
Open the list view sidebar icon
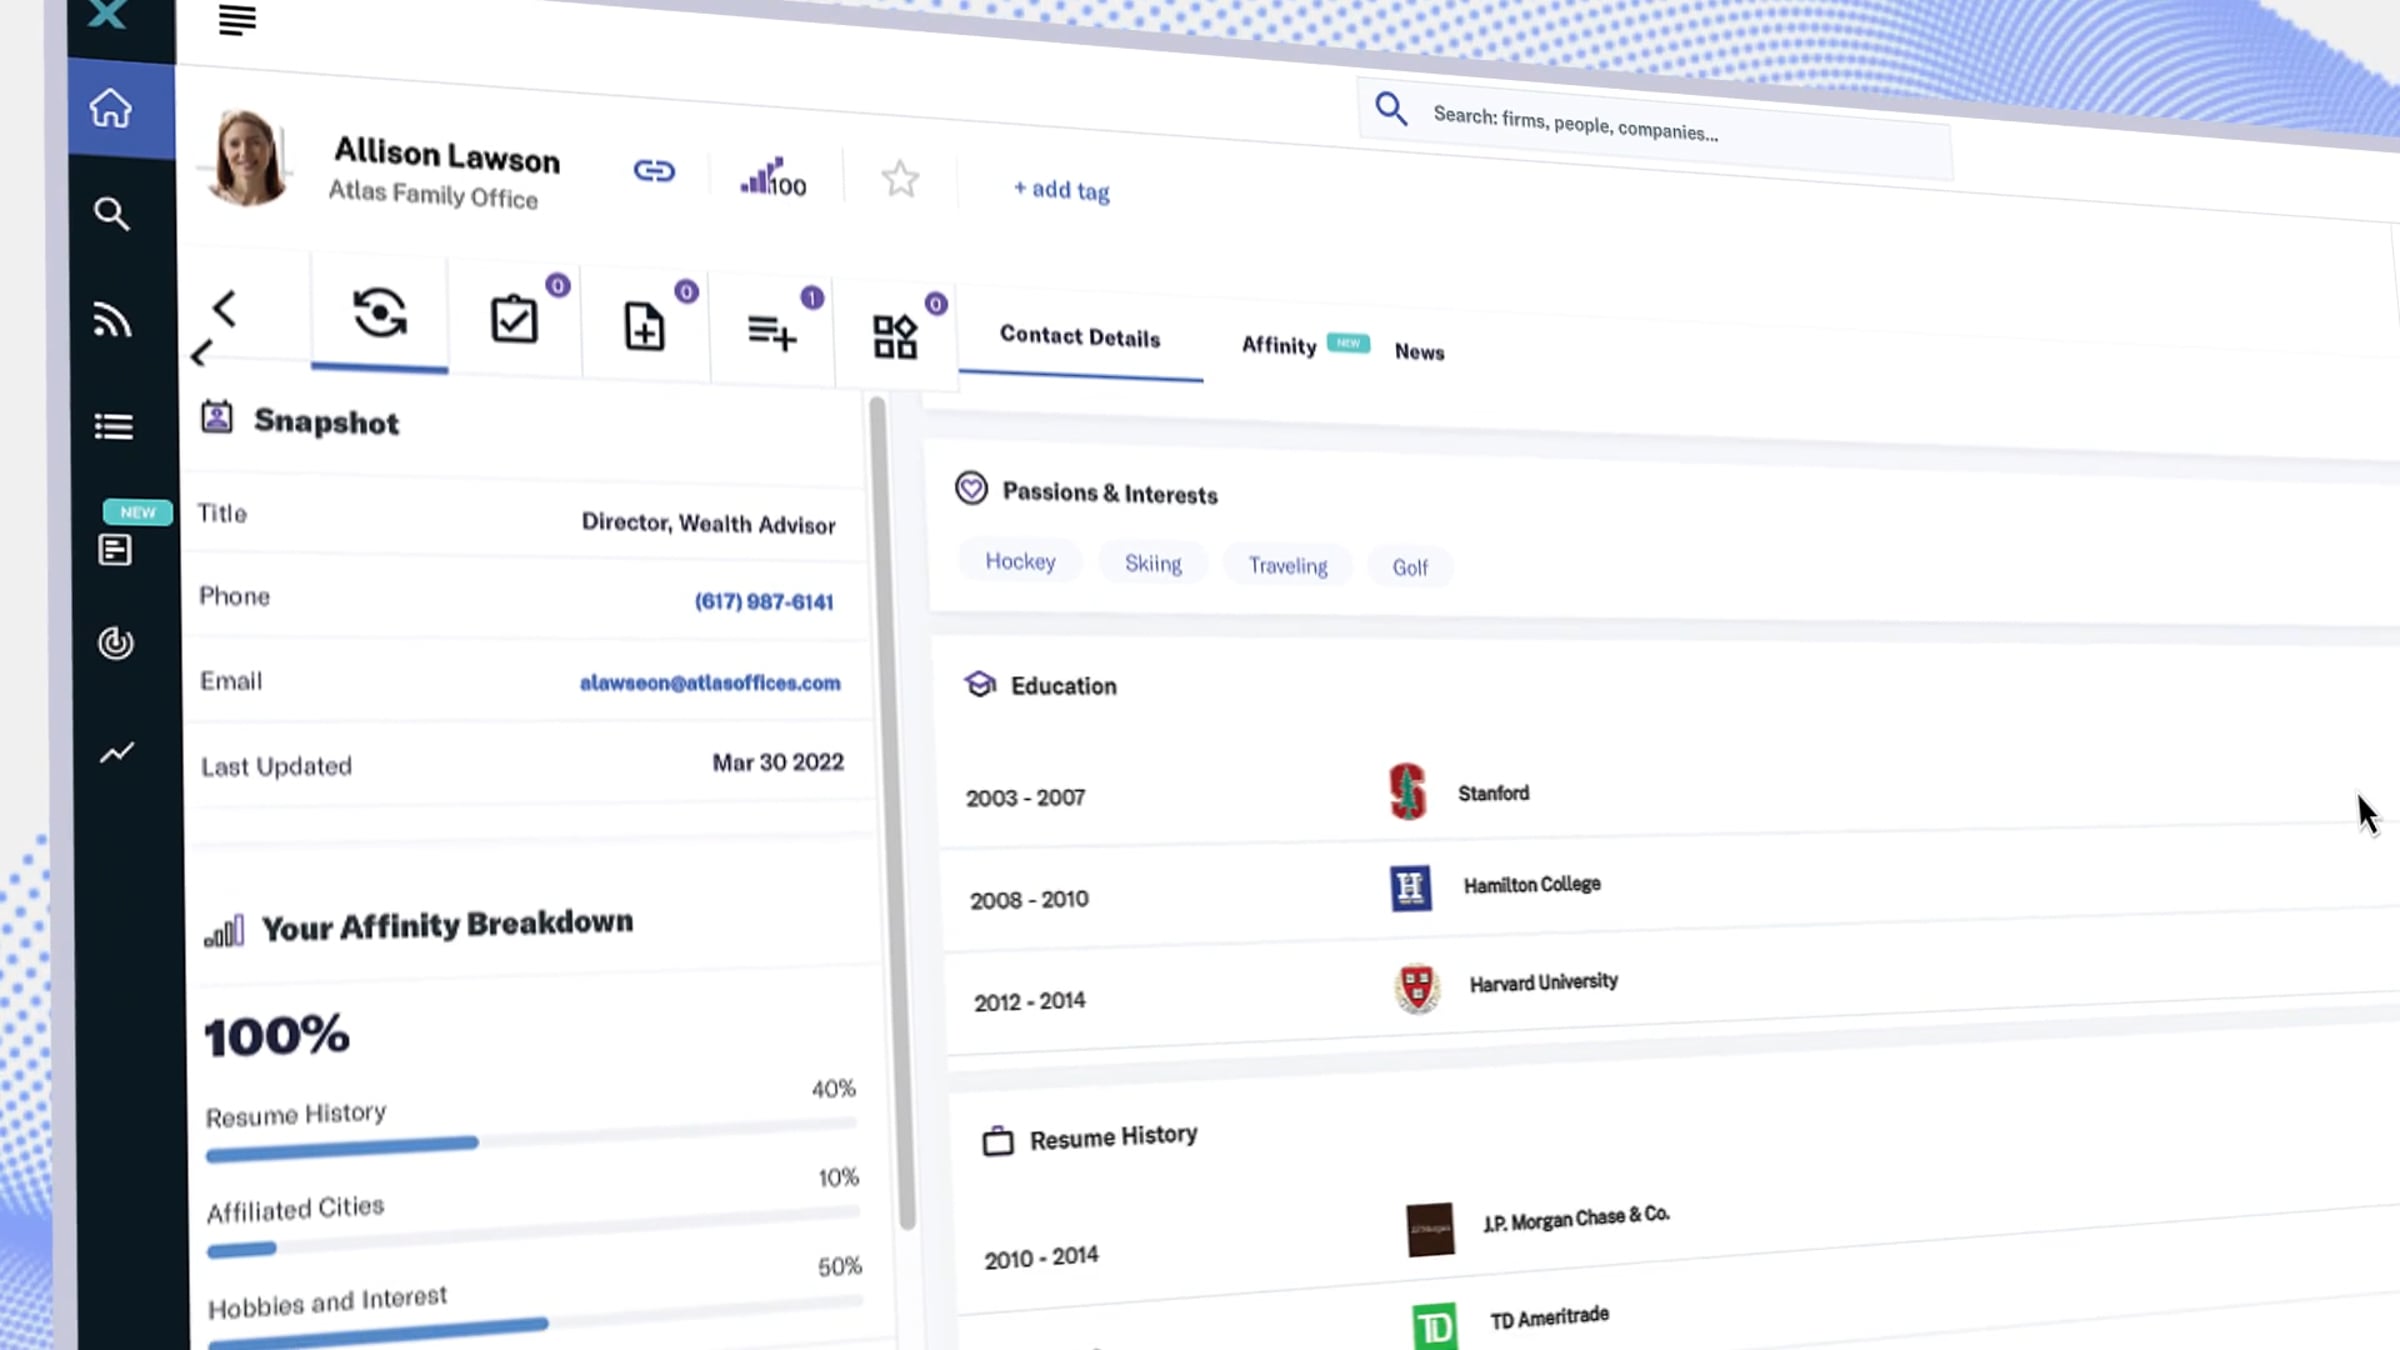(x=113, y=427)
